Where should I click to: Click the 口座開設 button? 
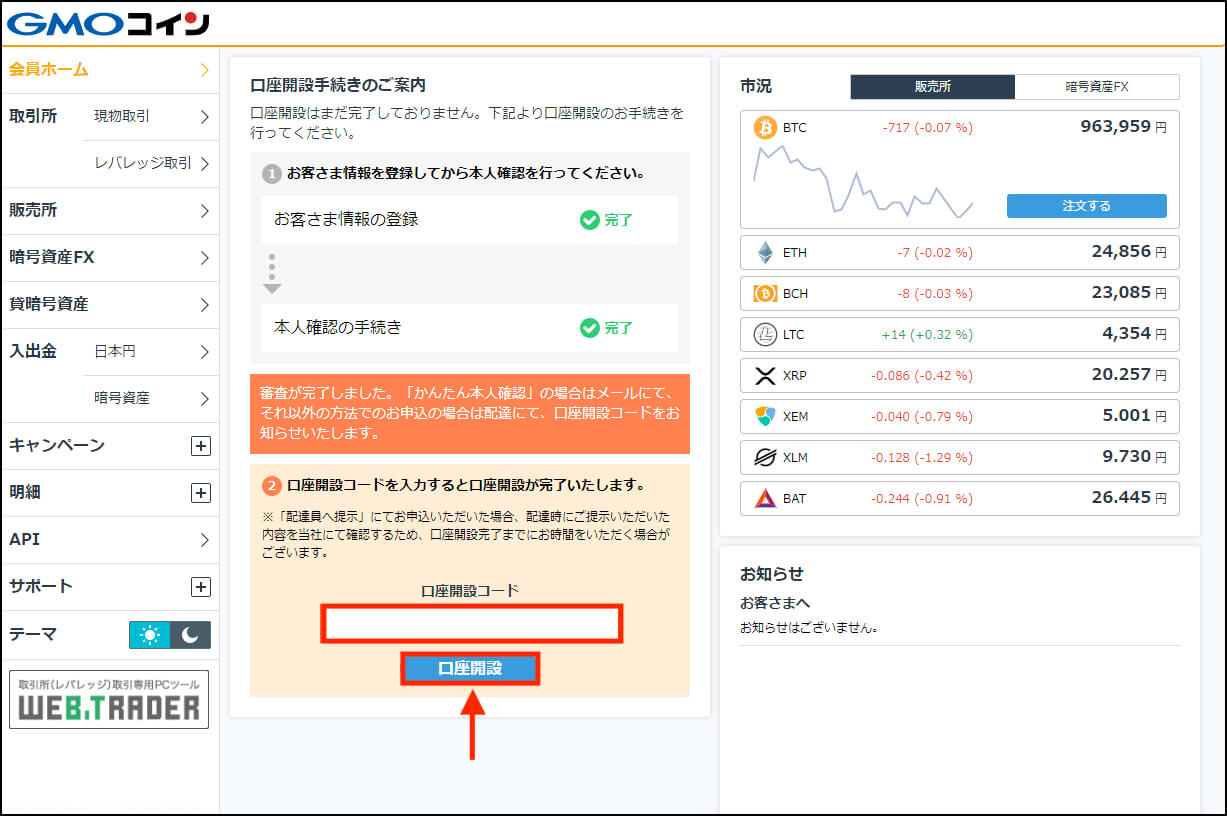(x=470, y=669)
